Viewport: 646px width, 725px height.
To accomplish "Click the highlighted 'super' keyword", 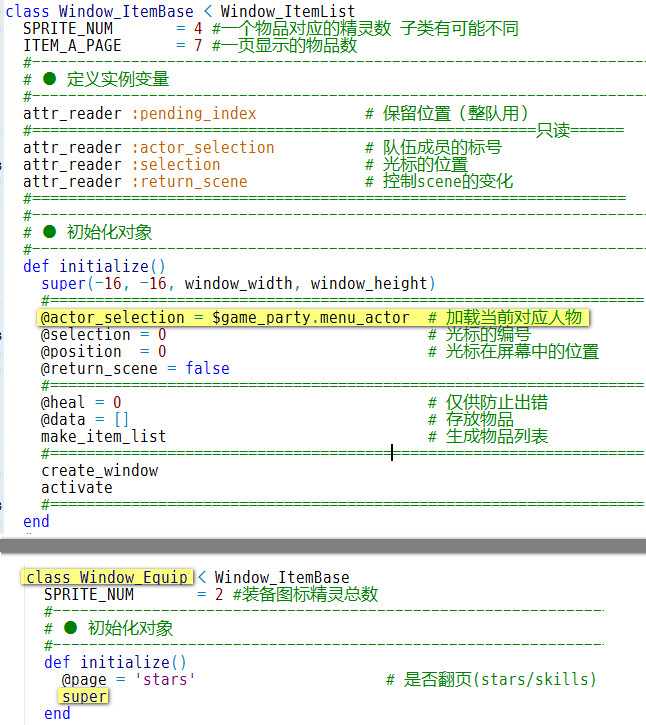I will 84,696.
